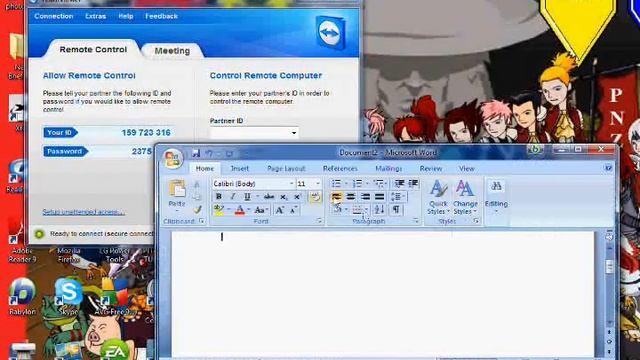Click the Bold button in Word ribbon
This screenshot has width=640, height=360.
coord(219,197)
